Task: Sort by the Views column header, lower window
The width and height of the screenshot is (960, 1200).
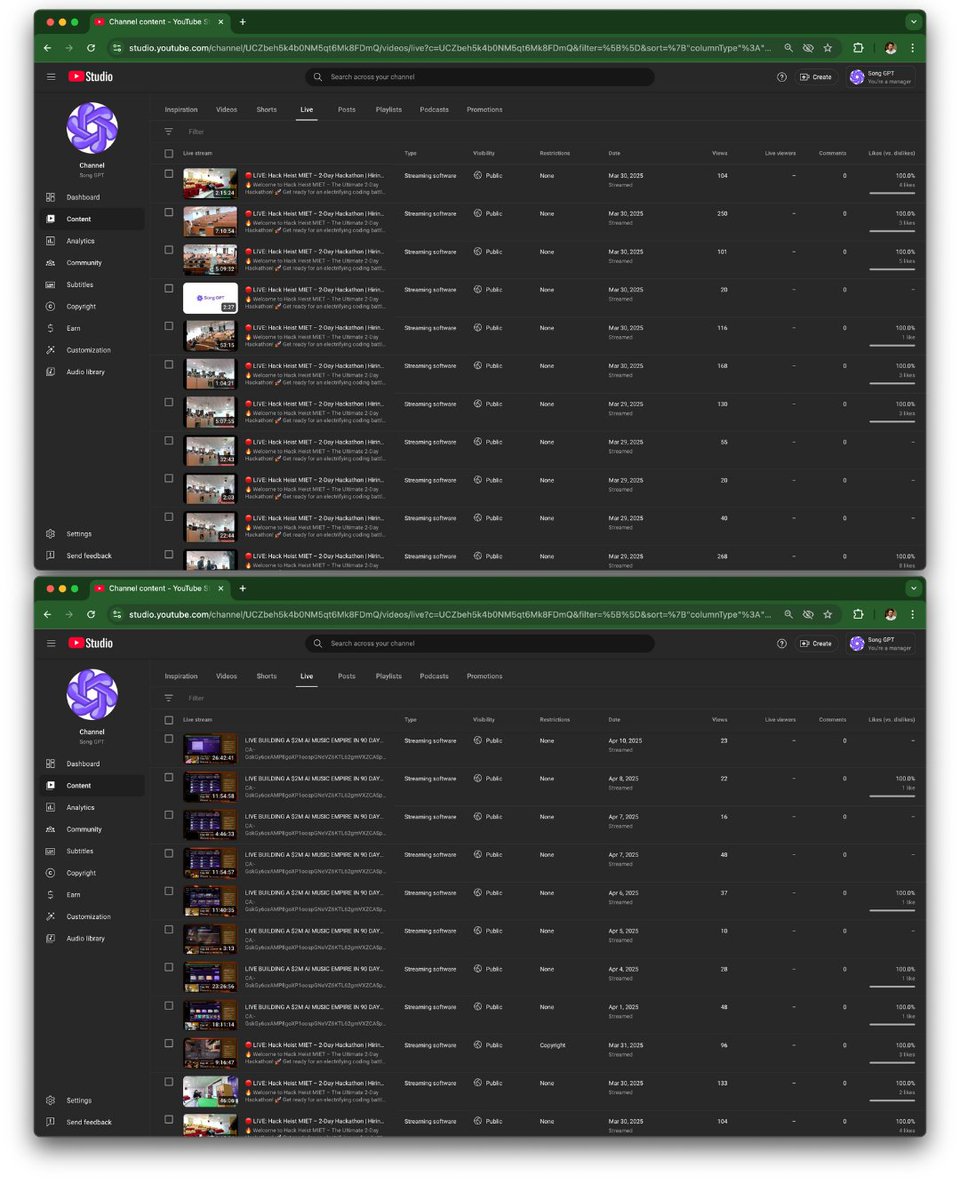Action: [720, 720]
